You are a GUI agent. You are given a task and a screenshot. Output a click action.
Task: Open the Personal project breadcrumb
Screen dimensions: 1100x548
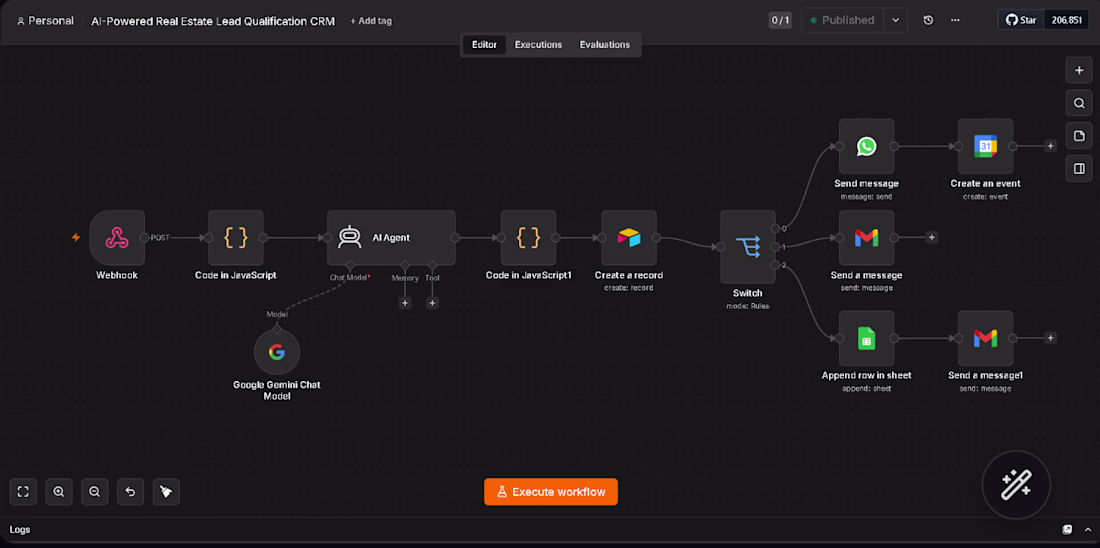(x=45, y=21)
